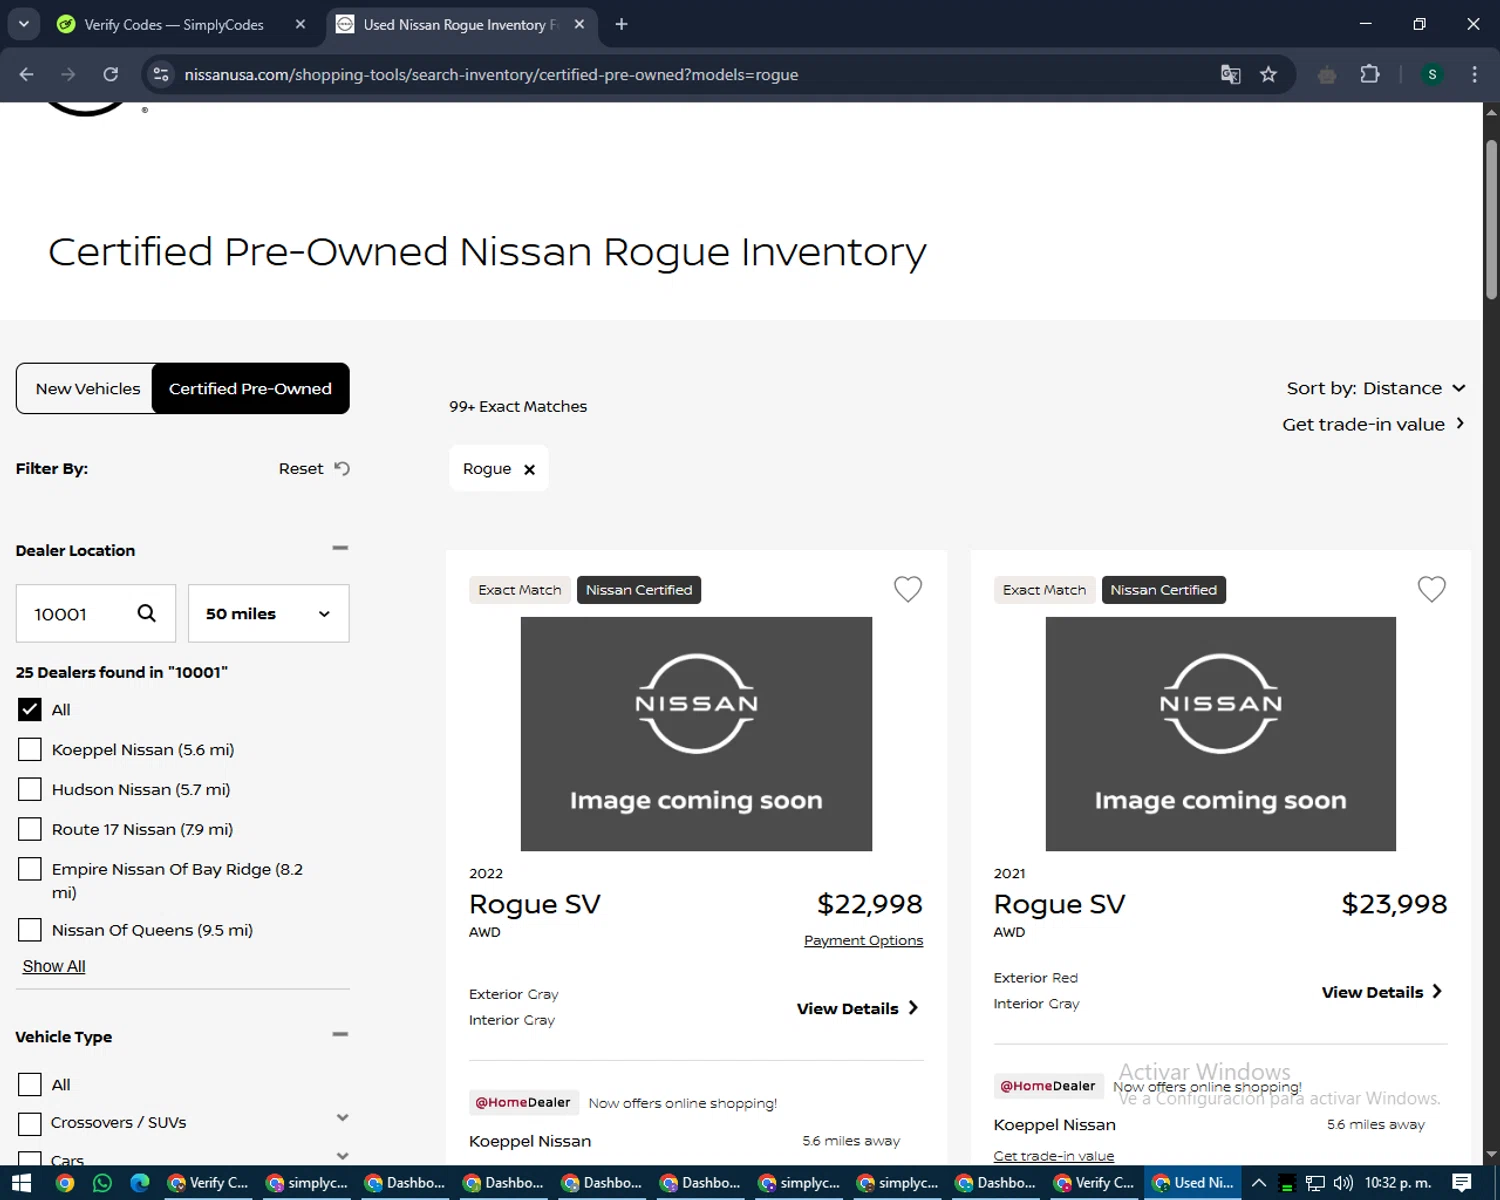Screen dimensions: 1500x1200
Task: Bookmark this page with the star icon
Action: coord(1268,74)
